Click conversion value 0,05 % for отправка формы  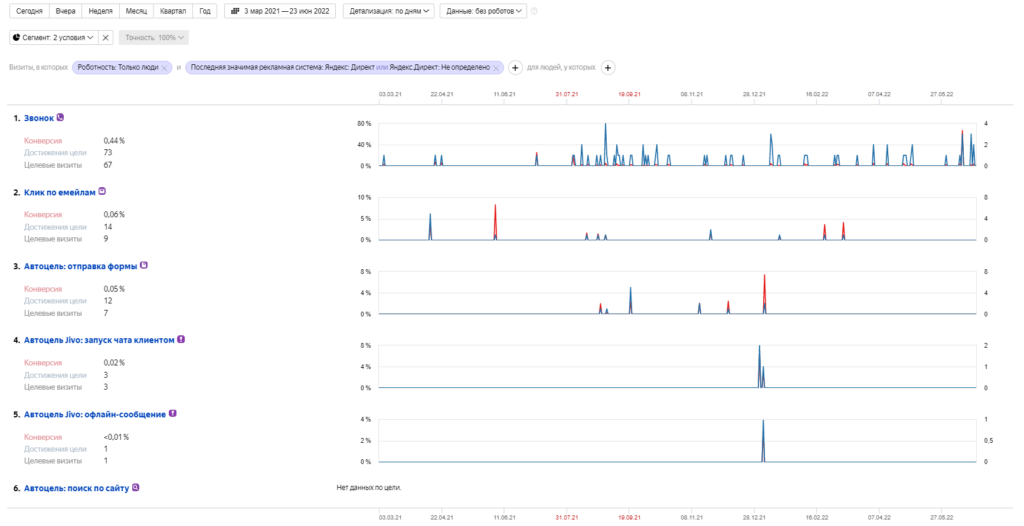tap(114, 289)
